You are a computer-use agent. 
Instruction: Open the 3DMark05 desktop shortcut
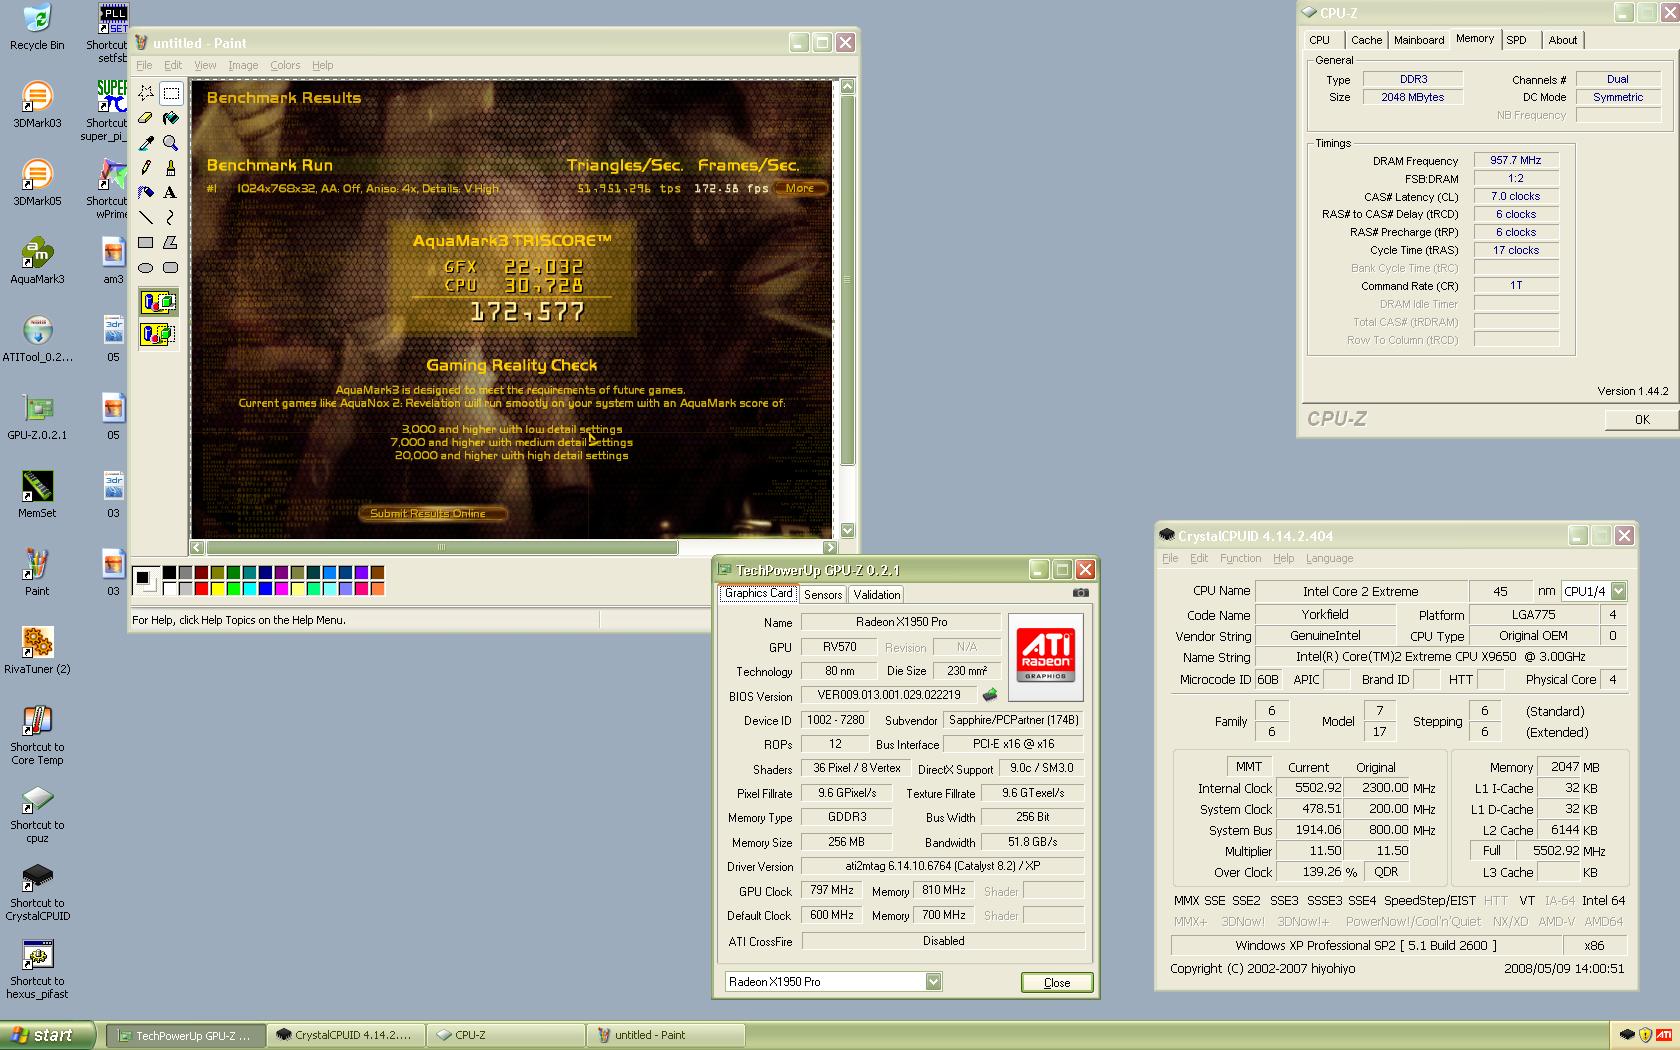coord(37,183)
